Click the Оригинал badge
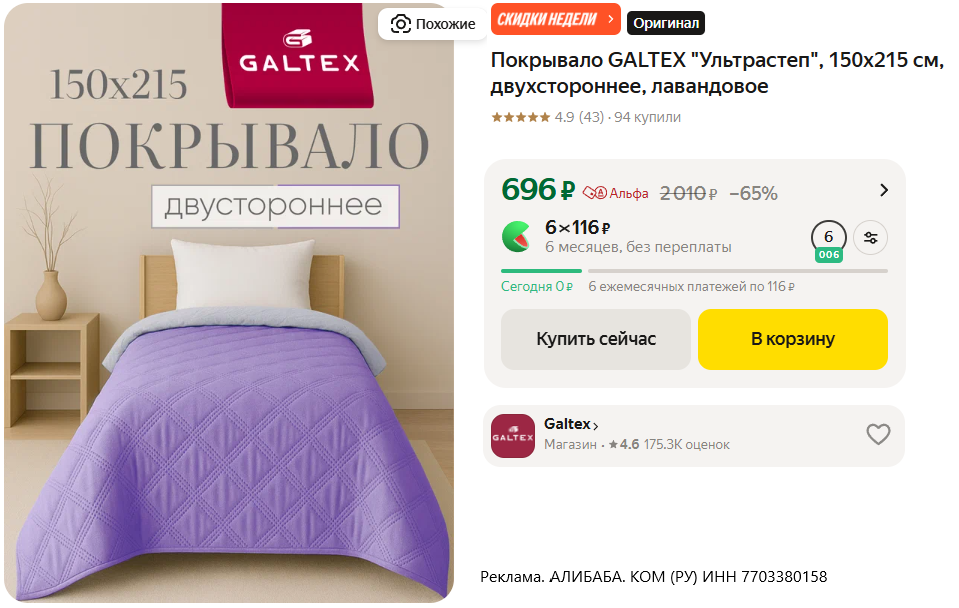This screenshot has width=959, height=608. tap(666, 23)
